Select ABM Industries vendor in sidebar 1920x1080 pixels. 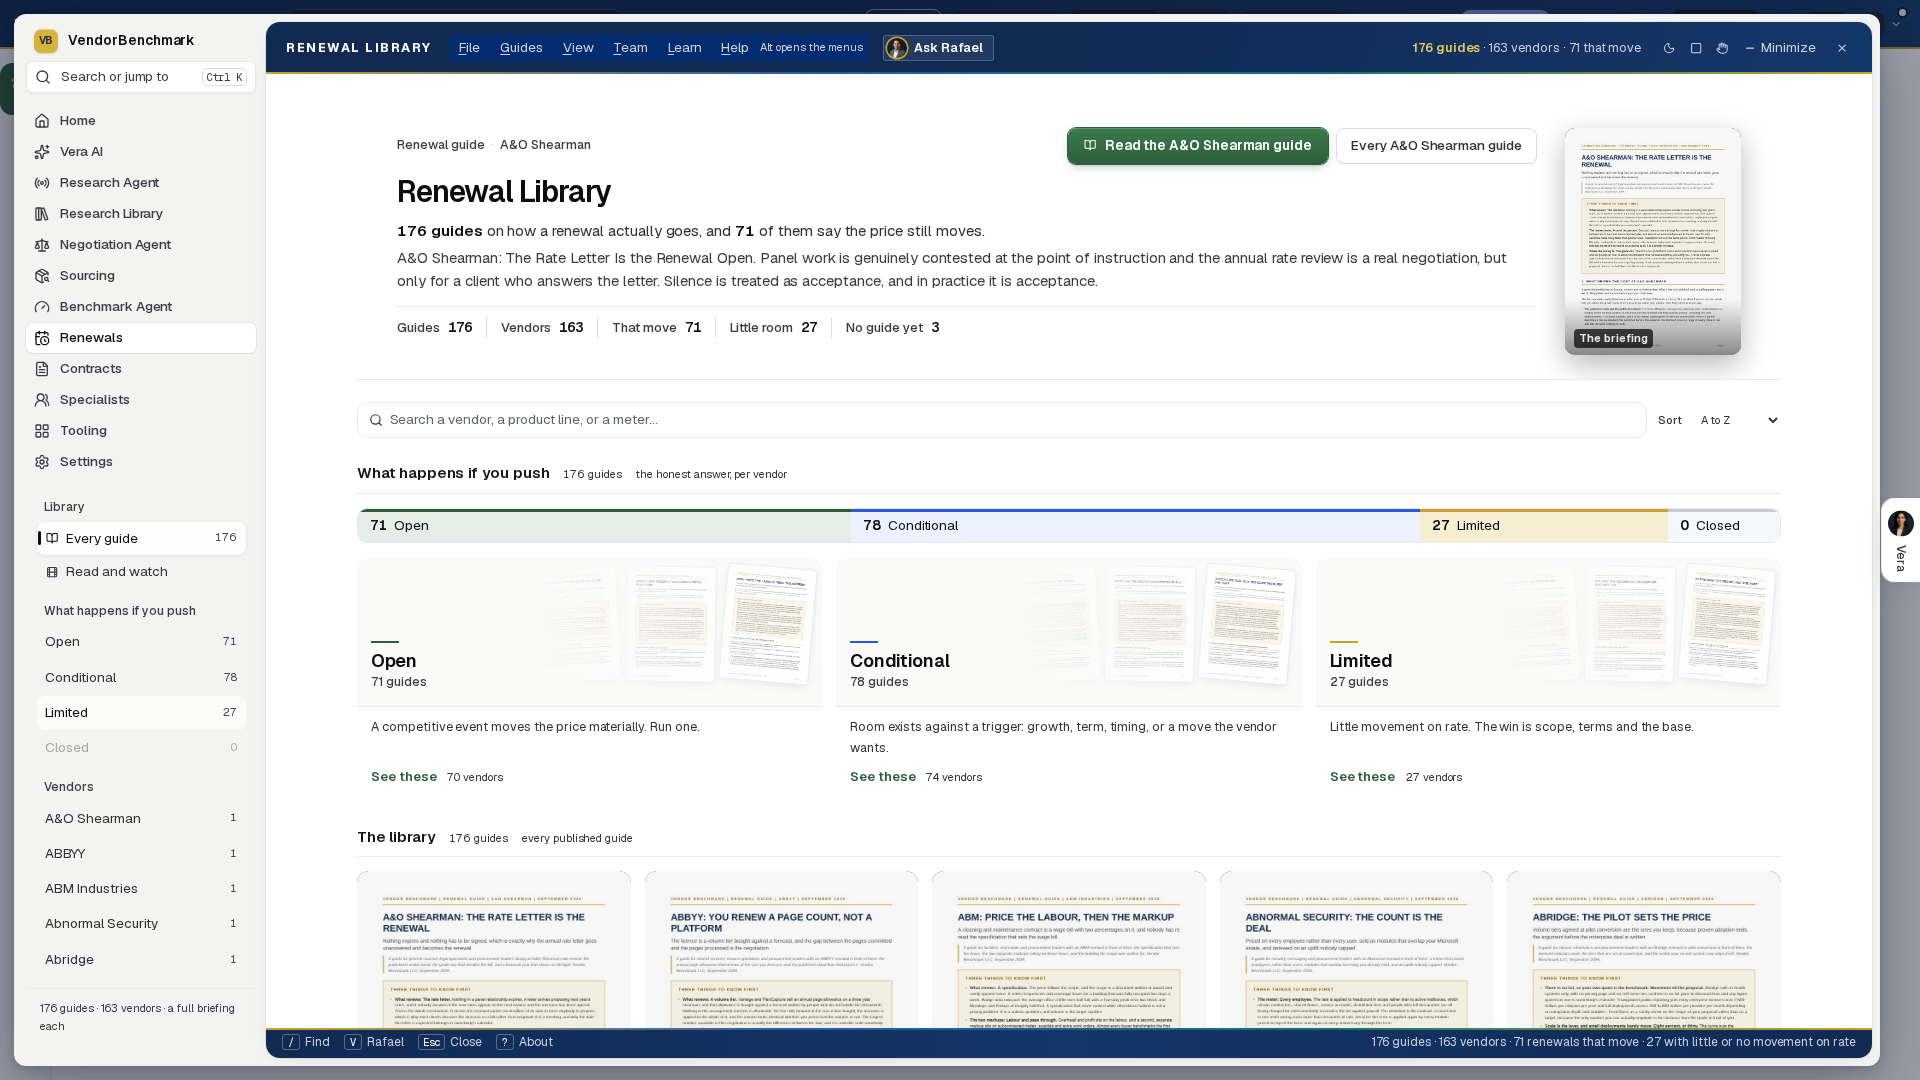click(141, 889)
